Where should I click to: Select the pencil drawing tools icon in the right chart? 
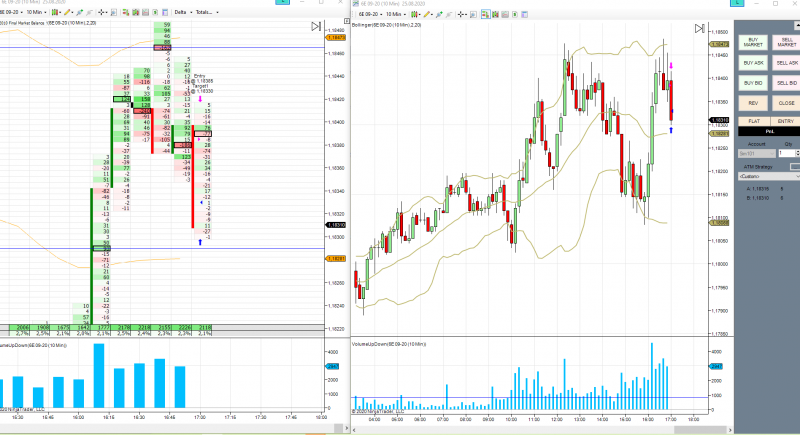point(427,14)
